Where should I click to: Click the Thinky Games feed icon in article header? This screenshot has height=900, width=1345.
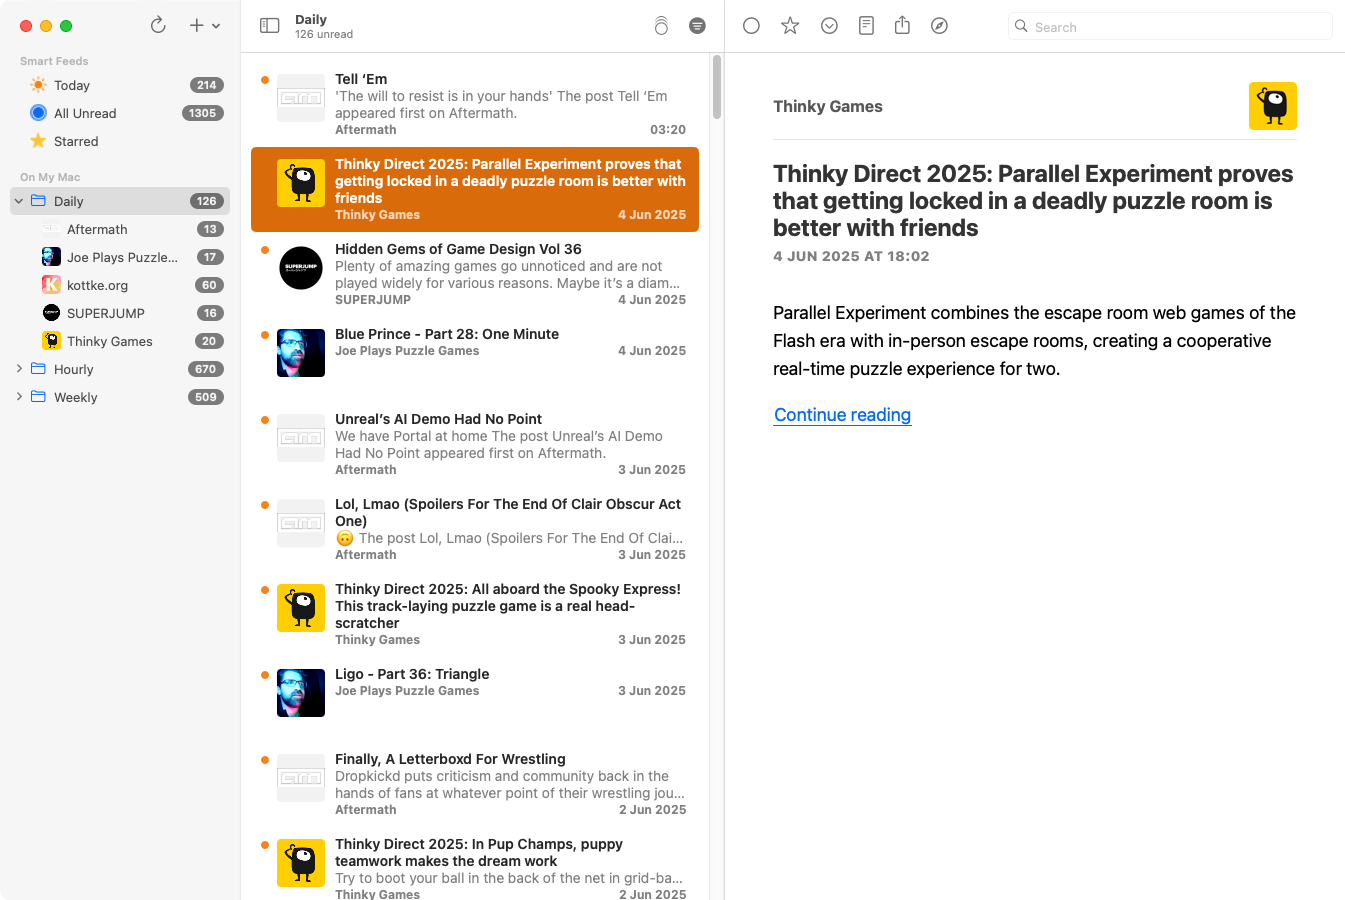coord(1273,106)
